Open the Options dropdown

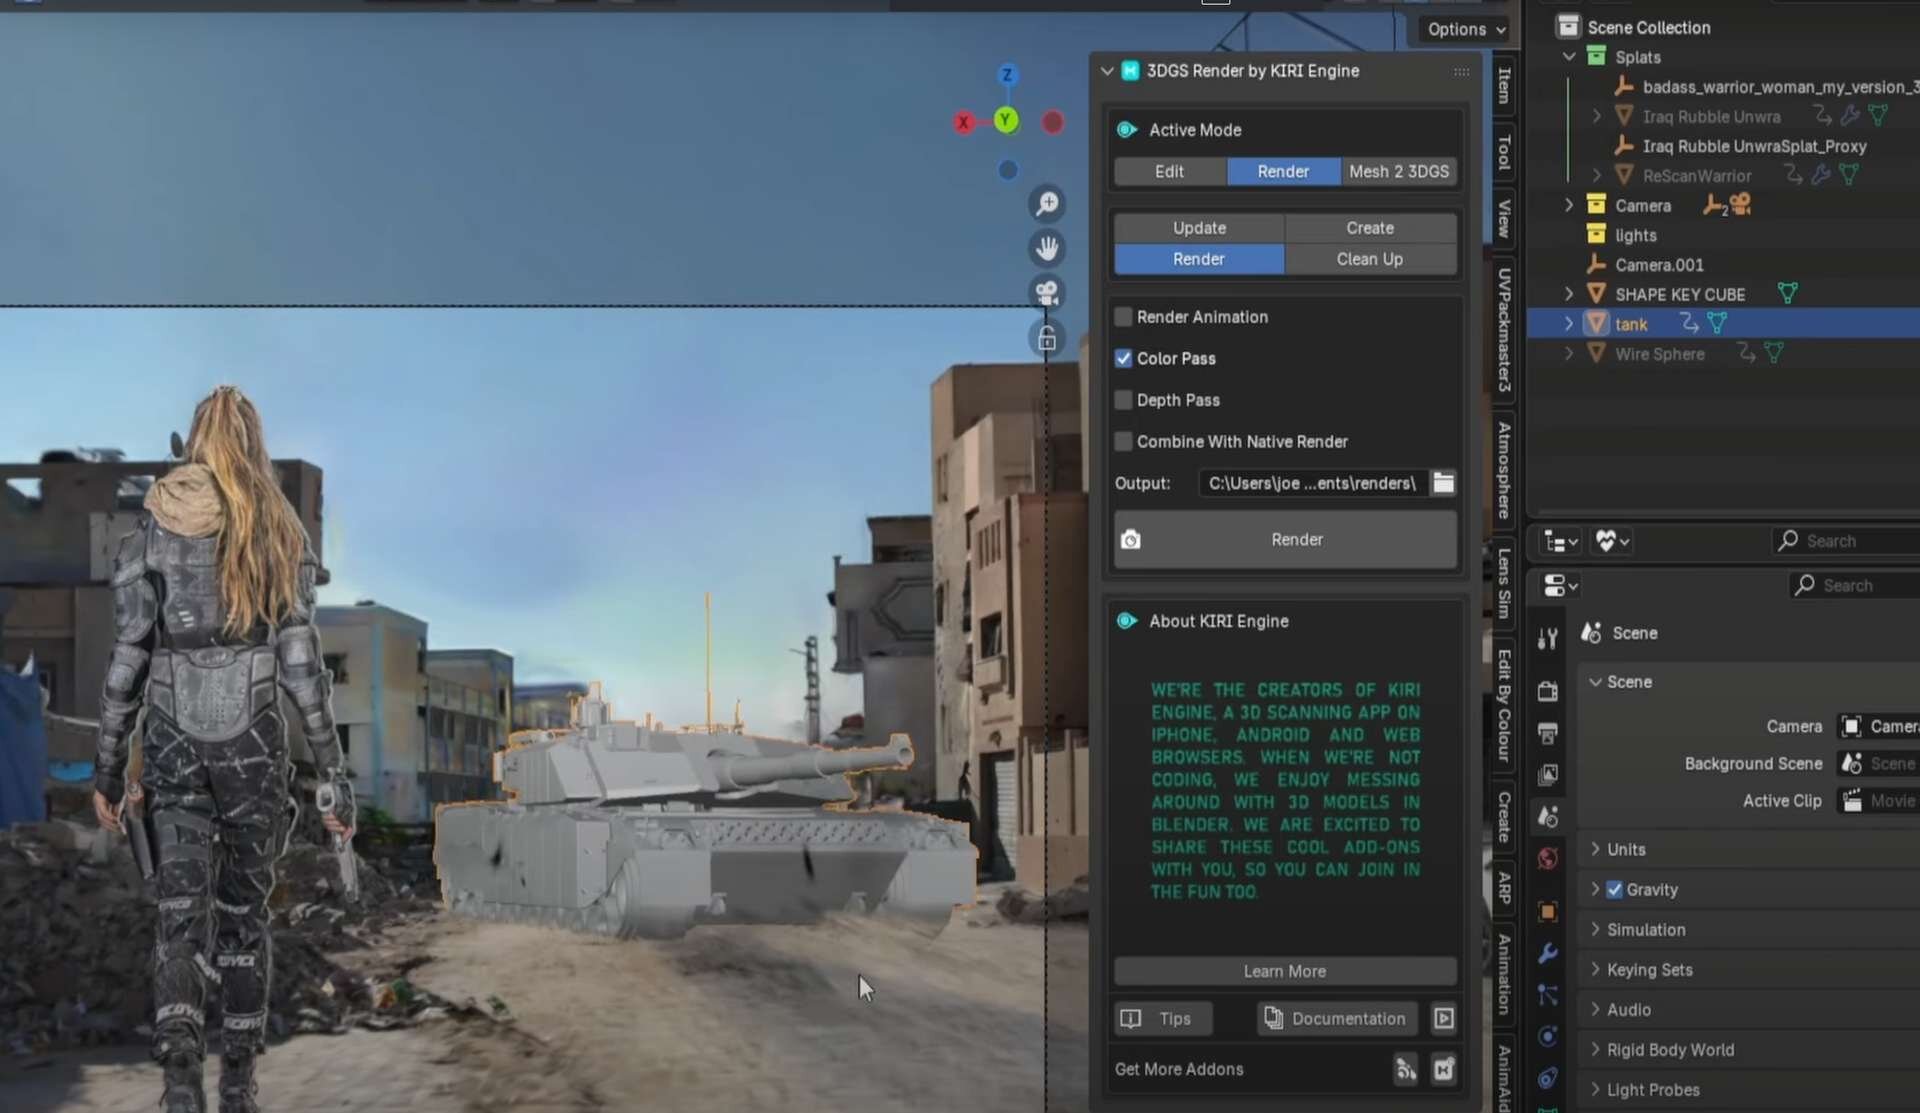(x=1465, y=29)
